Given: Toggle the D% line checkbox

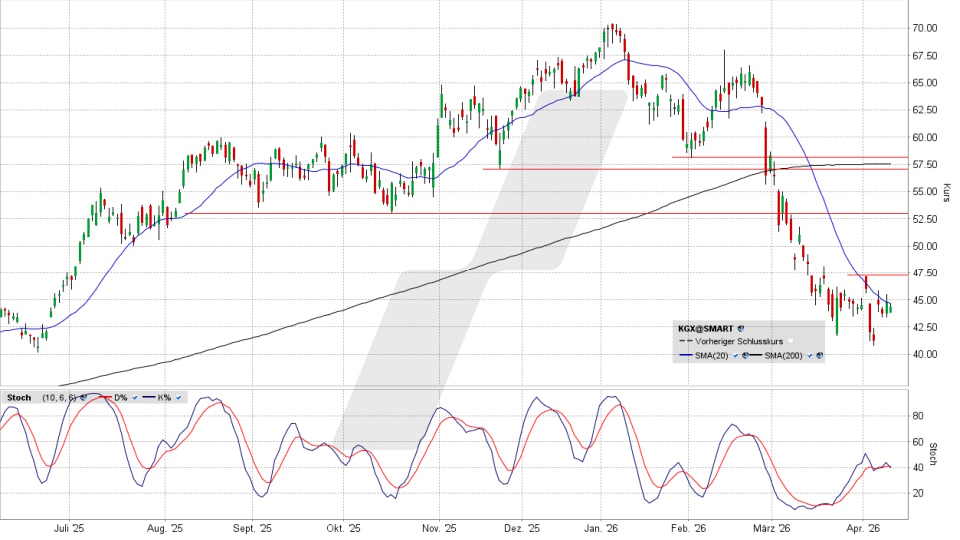Looking at the screenshot, I should click(135, 398).
